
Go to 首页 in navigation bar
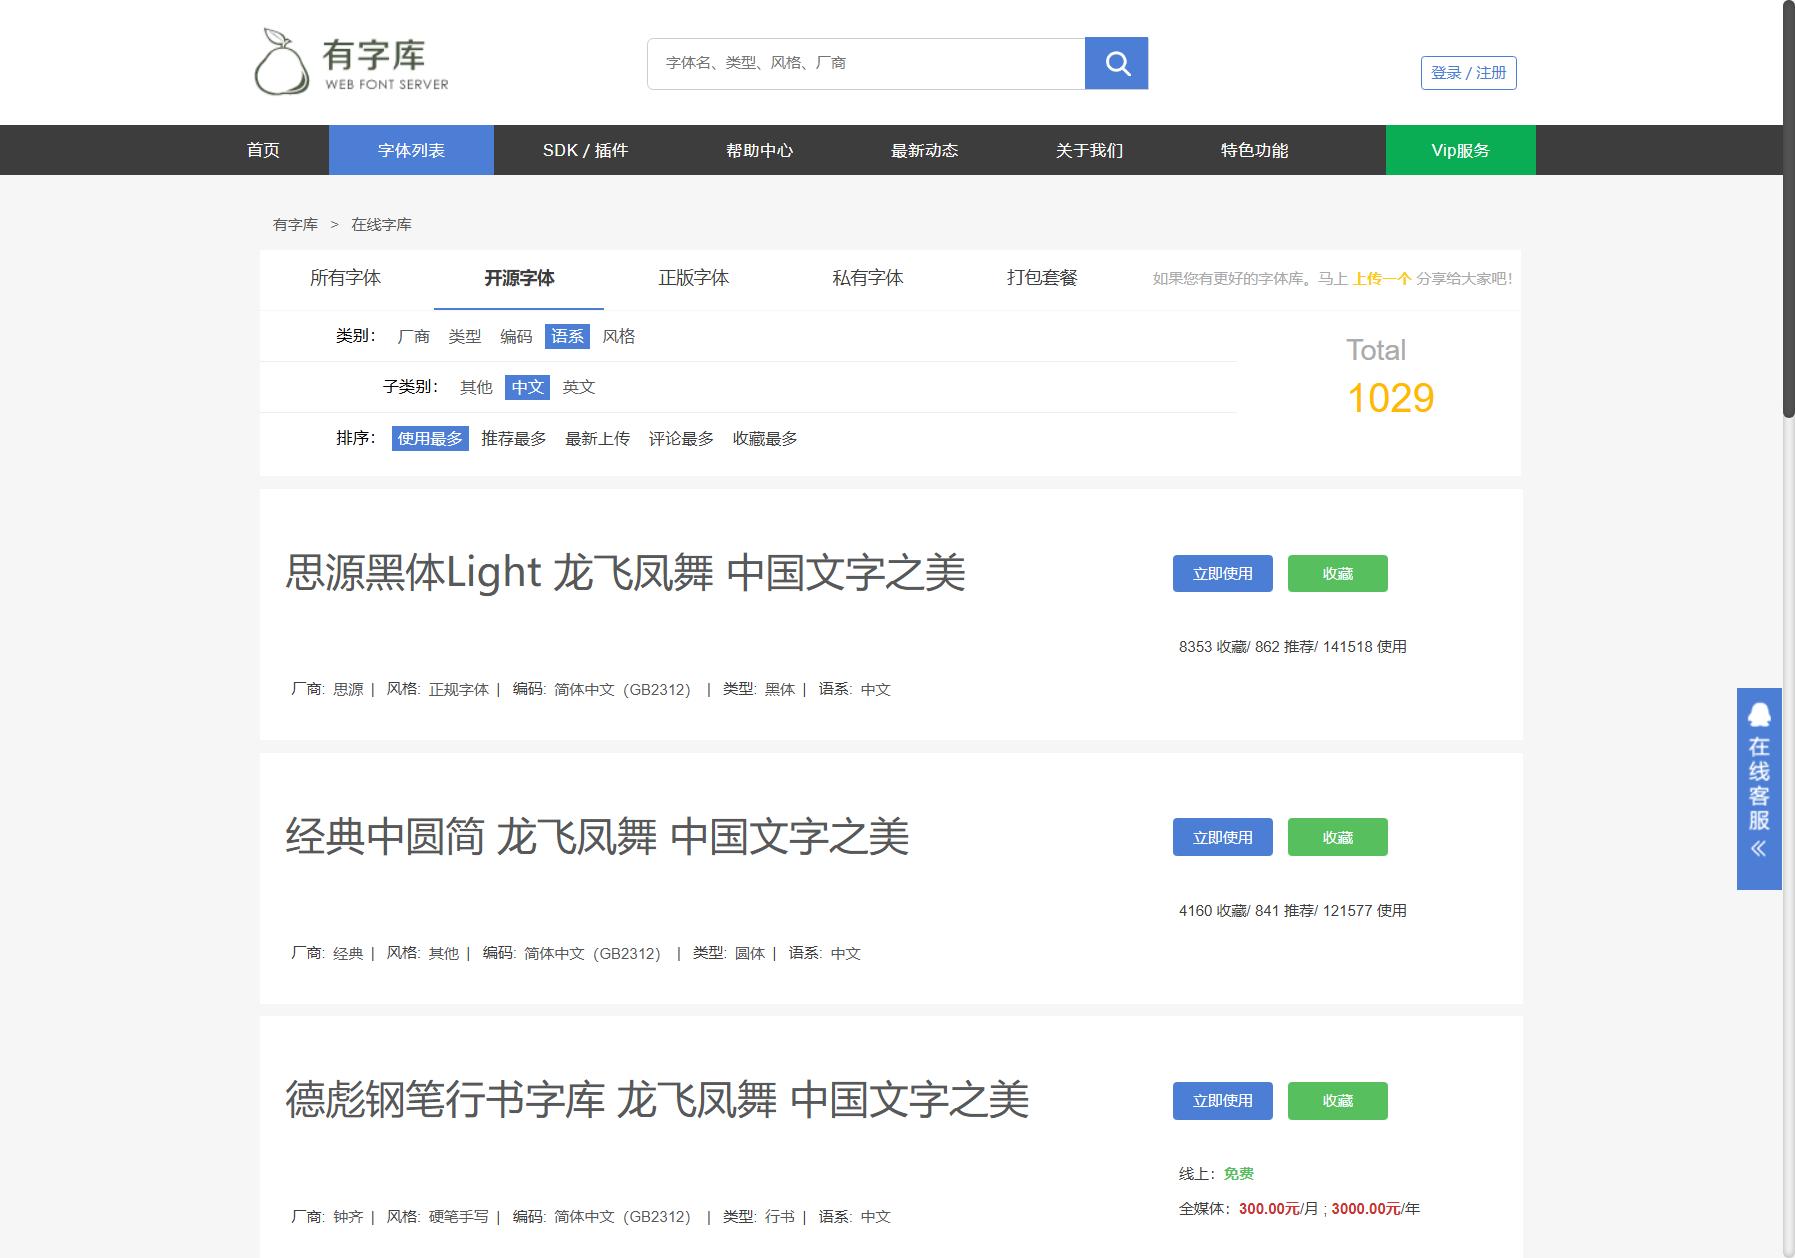(x=263, y=150)
